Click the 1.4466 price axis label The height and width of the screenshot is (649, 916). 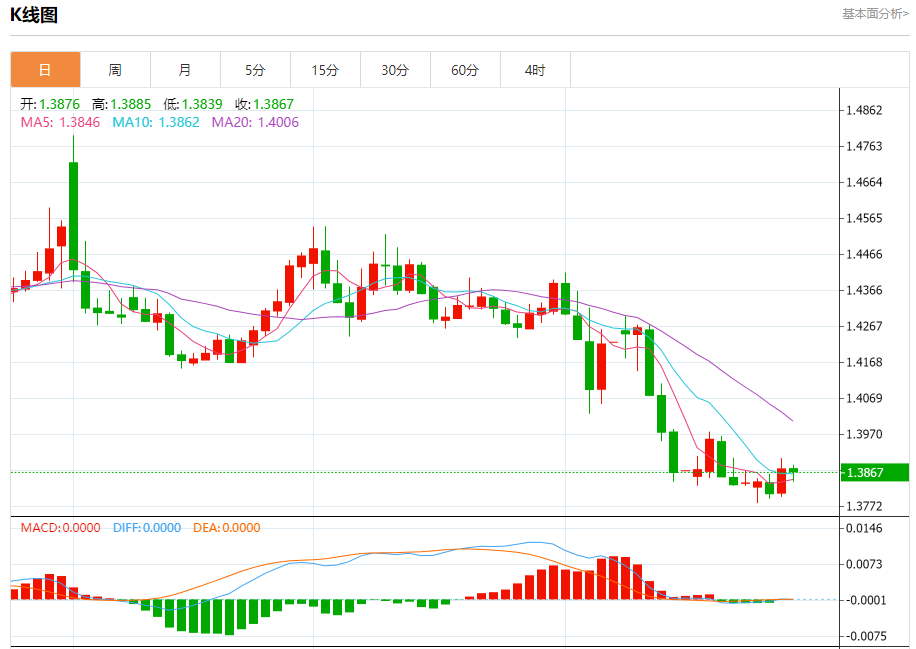pyautogui.click(x=865, y=254)
